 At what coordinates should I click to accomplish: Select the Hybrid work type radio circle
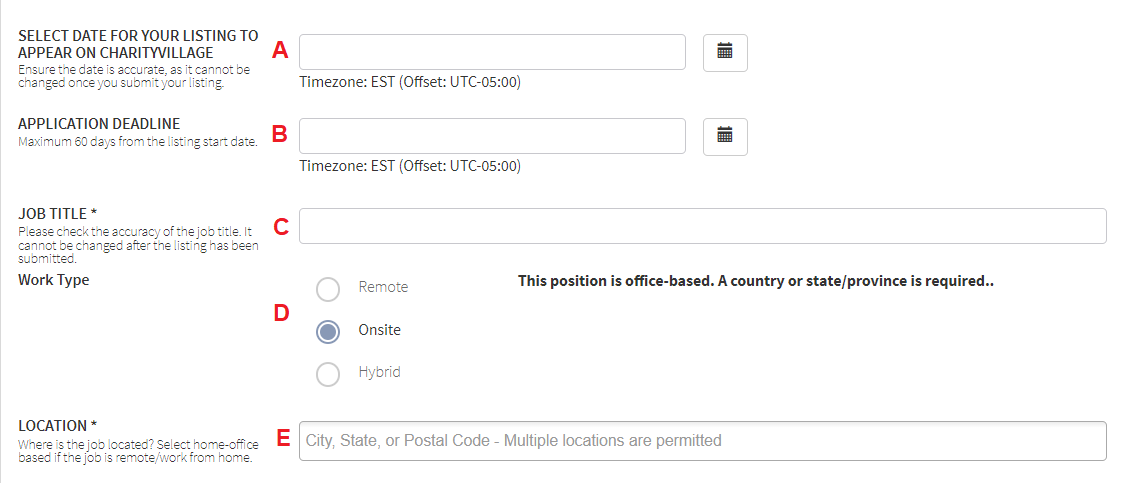pos(328,373)
